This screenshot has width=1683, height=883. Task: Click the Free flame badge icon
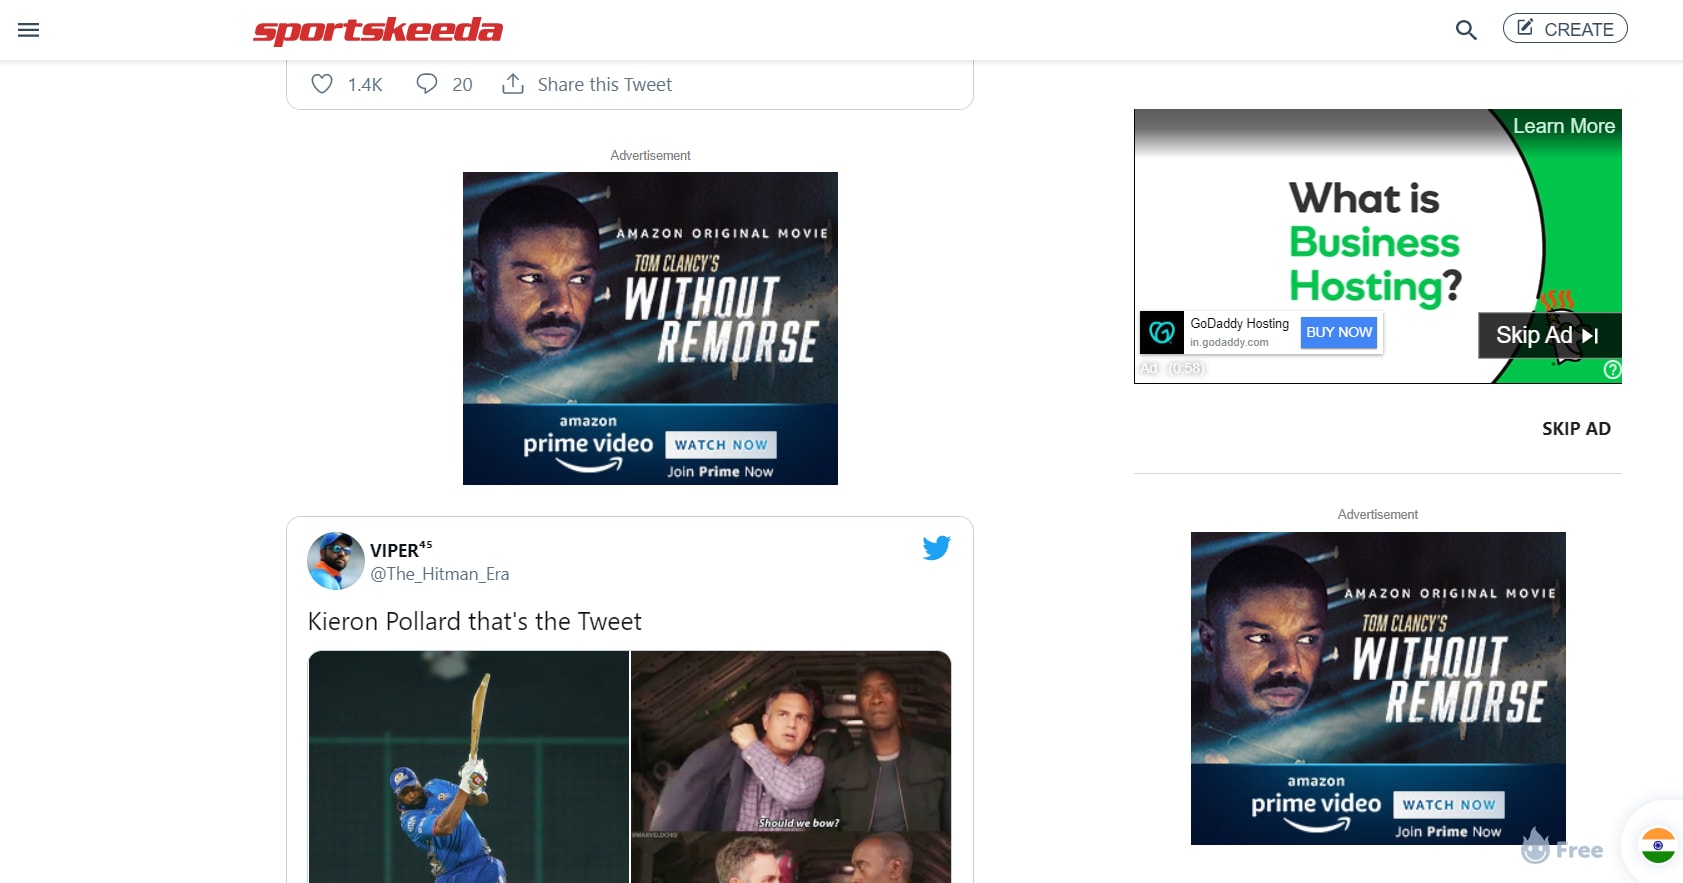click(1562, 848)
